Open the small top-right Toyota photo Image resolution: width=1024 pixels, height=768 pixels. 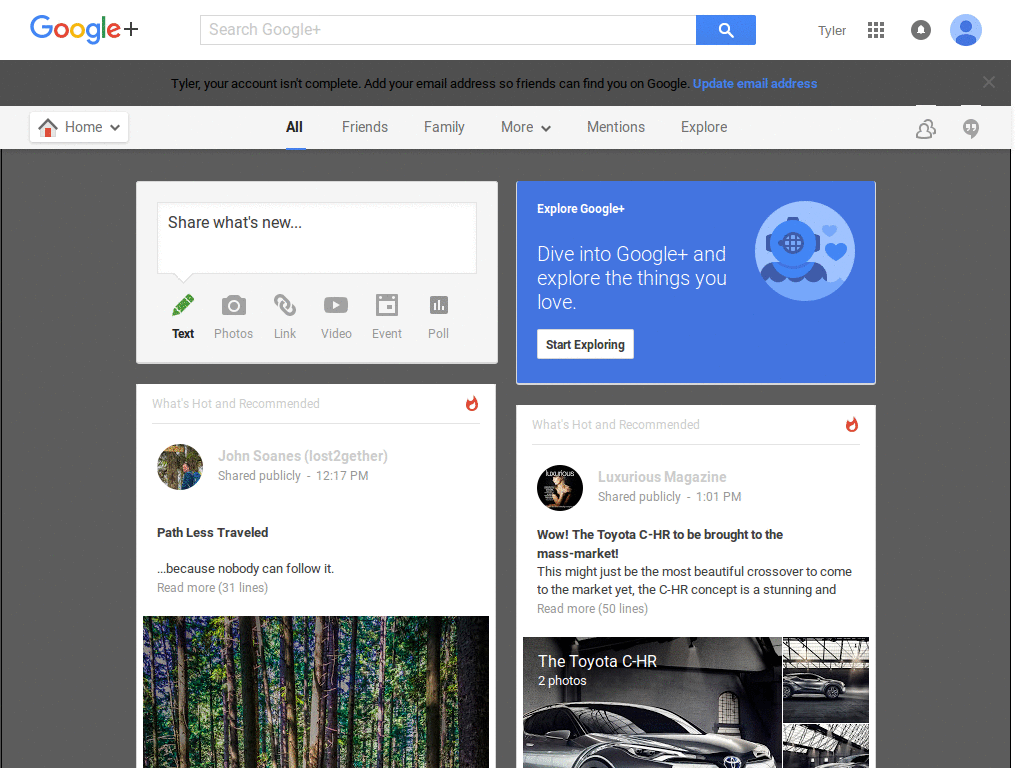[x=826, y=679]
